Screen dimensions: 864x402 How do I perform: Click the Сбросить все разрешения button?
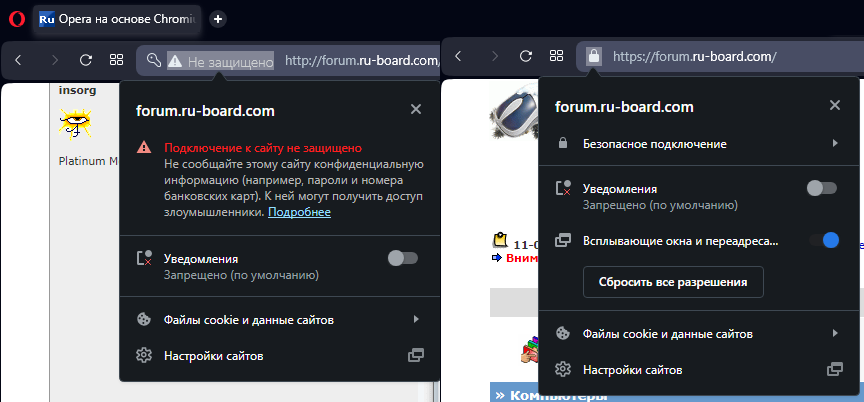pyautogui.click(x=673, y=282)
